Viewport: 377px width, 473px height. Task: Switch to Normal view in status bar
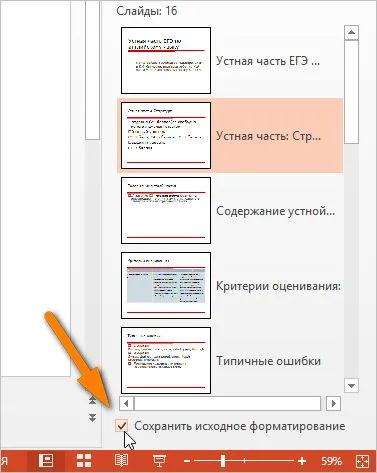point(46,461)
